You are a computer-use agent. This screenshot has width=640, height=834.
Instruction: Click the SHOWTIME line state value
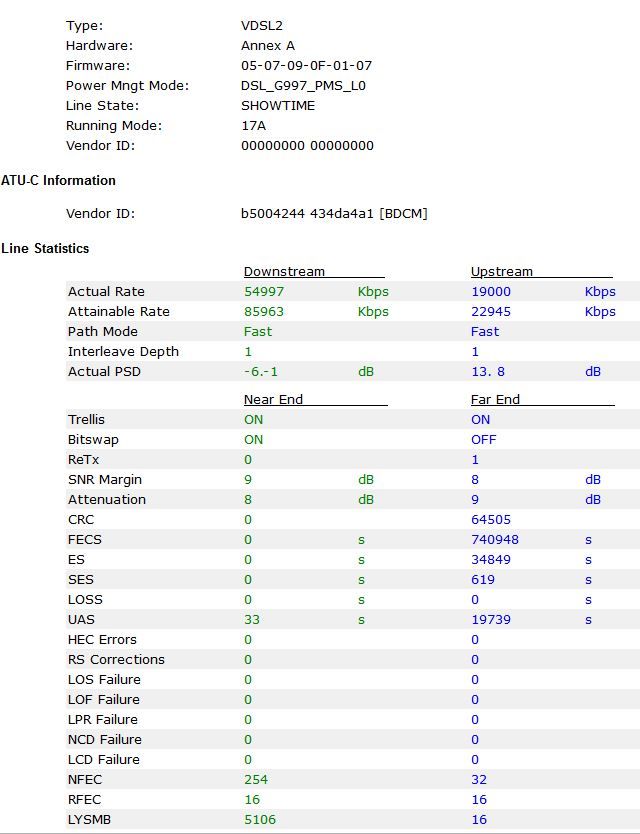278,105
